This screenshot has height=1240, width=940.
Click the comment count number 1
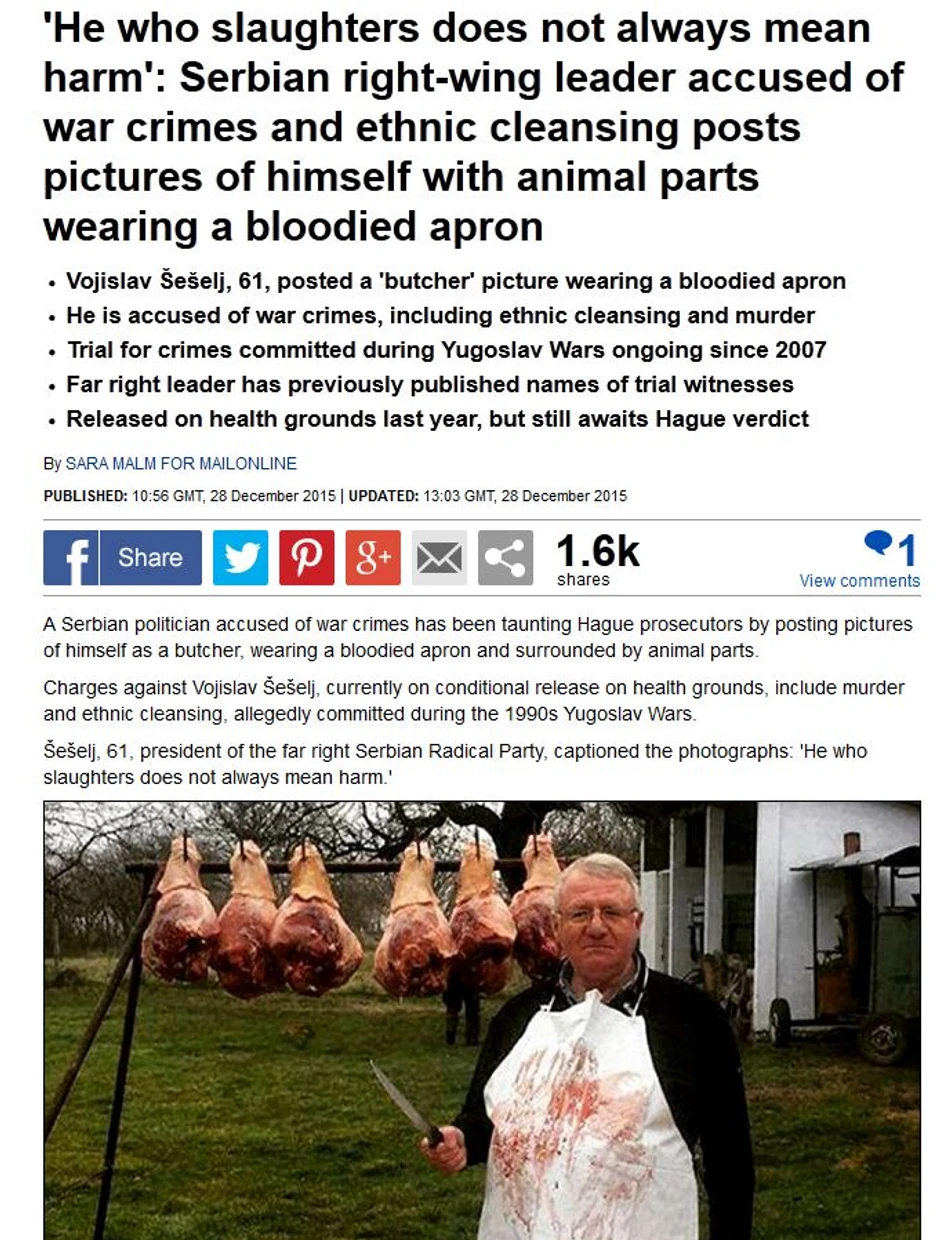(907, 549)
